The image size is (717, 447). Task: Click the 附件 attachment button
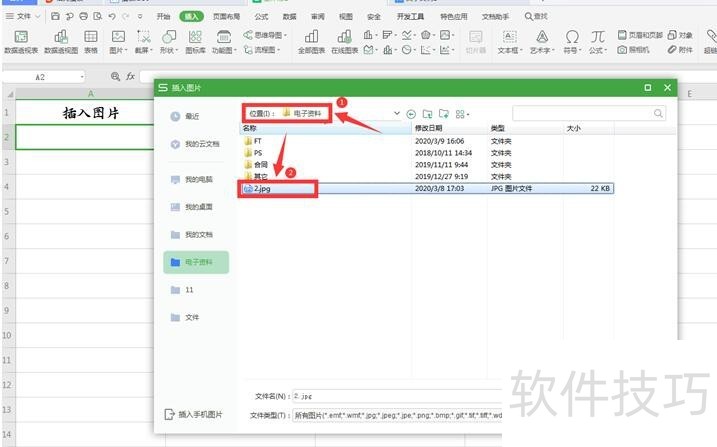pos(680,49)
